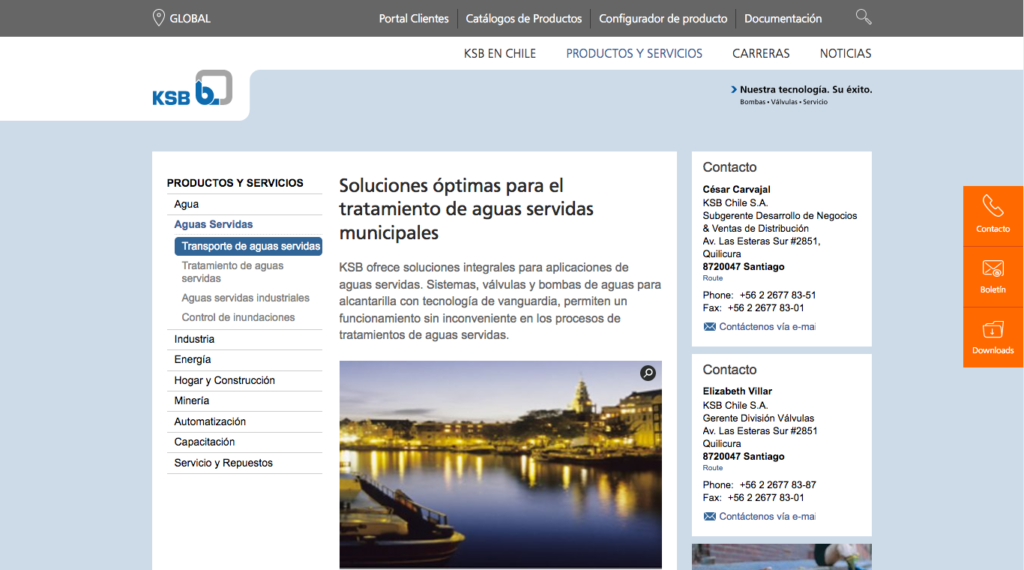Click Route link under Elizabeth Villar's address

(712, 468)
